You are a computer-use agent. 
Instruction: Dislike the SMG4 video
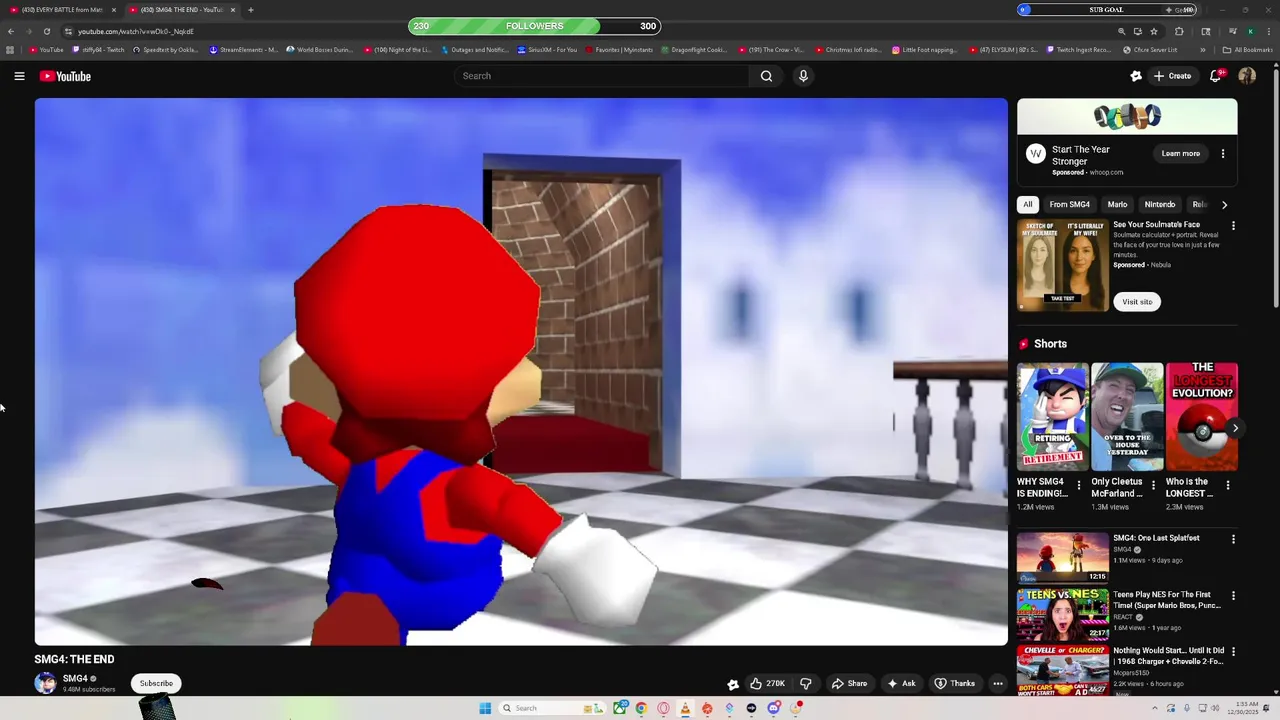click(x=805, y=684)
